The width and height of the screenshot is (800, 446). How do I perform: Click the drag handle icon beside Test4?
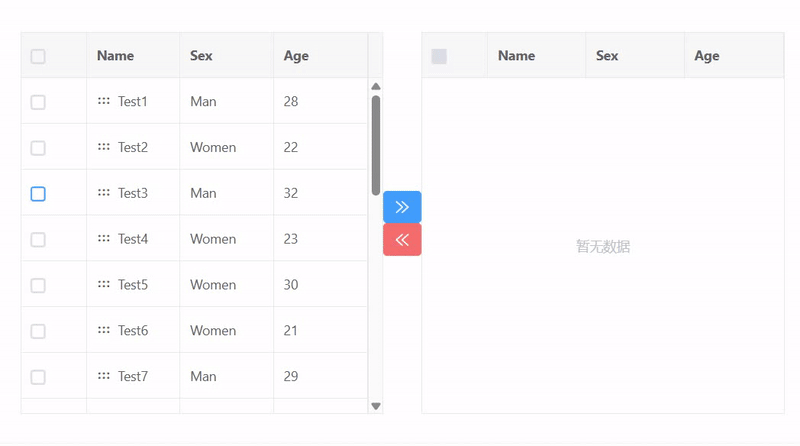(104, 239)
